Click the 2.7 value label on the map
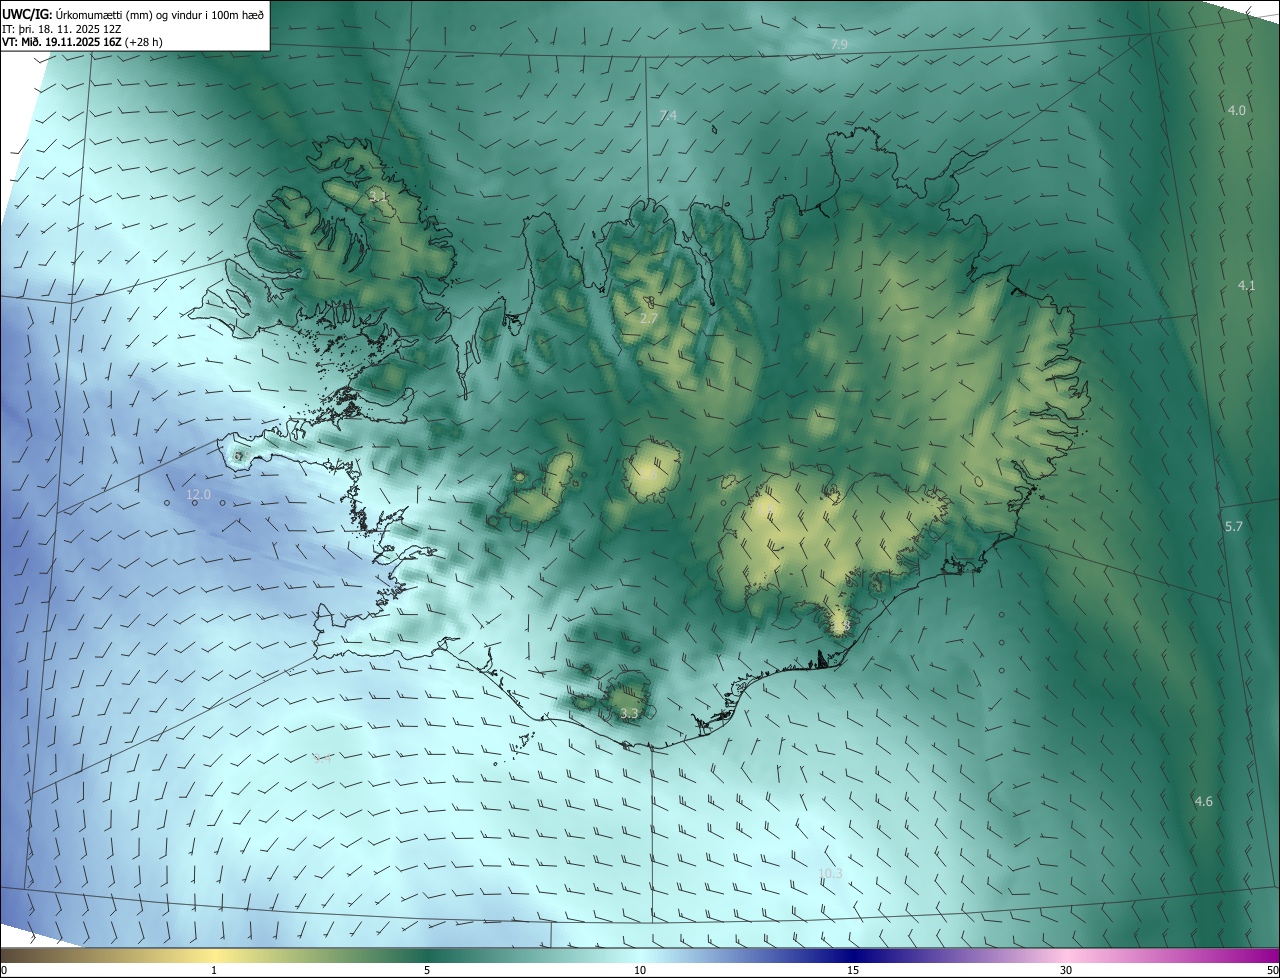This screenshot has width=1280, height=978. pos(649,318)
